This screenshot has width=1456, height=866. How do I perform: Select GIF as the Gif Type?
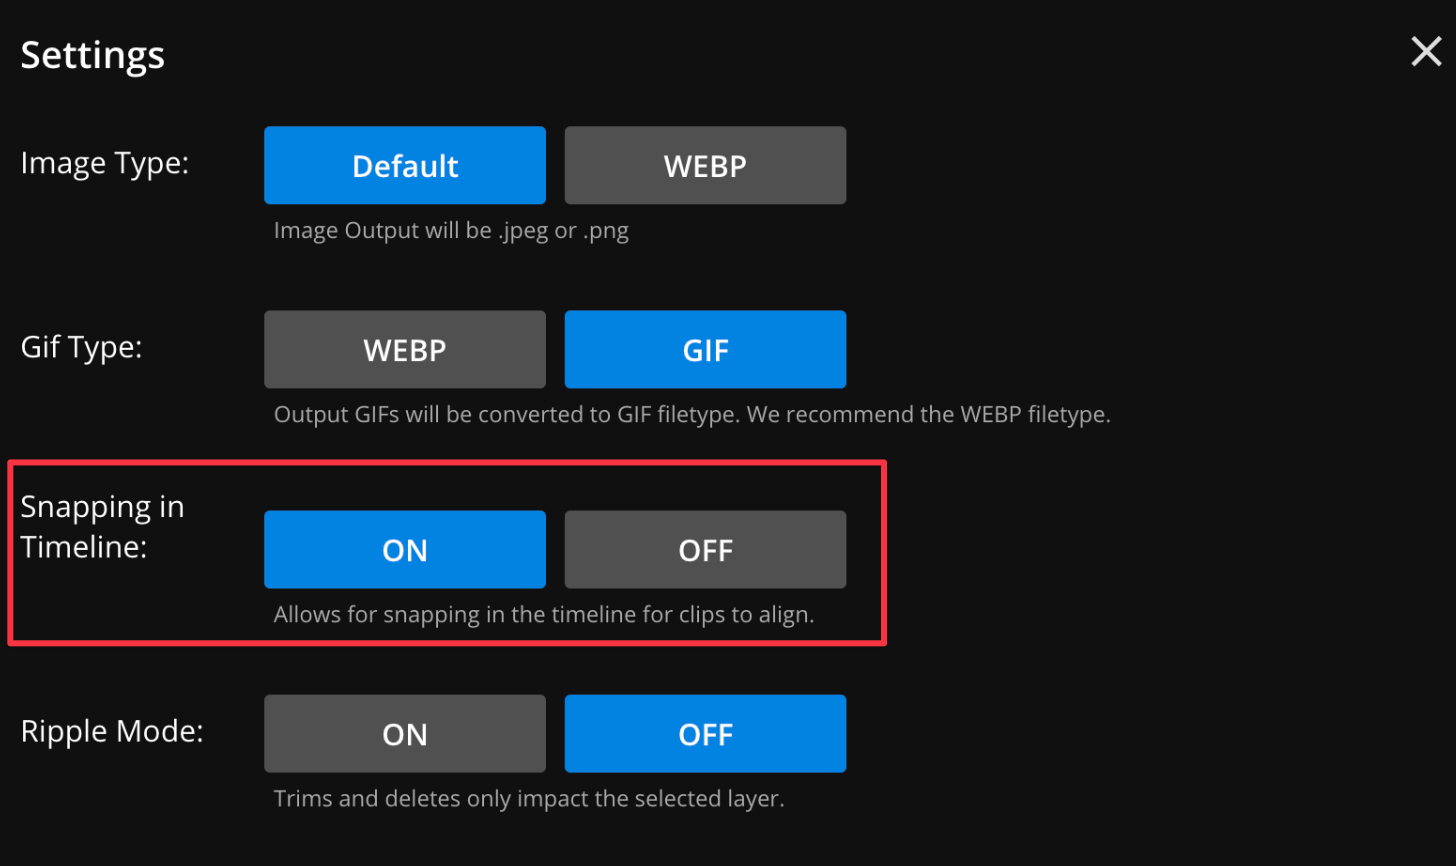pyautogui.click(x=705, y=349)
